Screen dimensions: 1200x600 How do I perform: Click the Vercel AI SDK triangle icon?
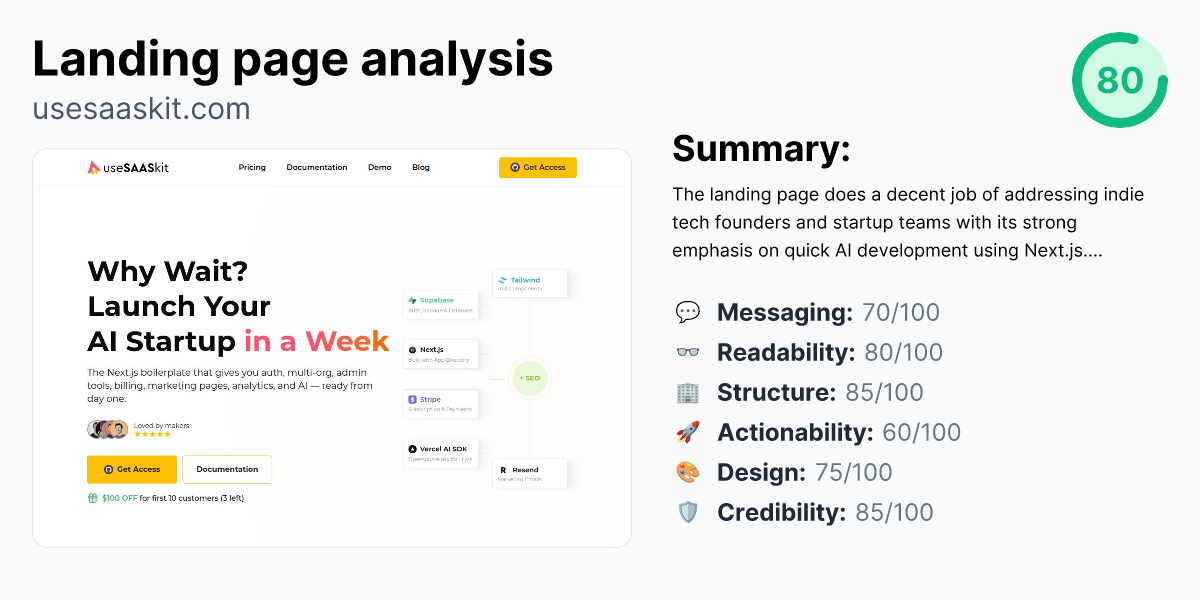[x=412, y=448]
